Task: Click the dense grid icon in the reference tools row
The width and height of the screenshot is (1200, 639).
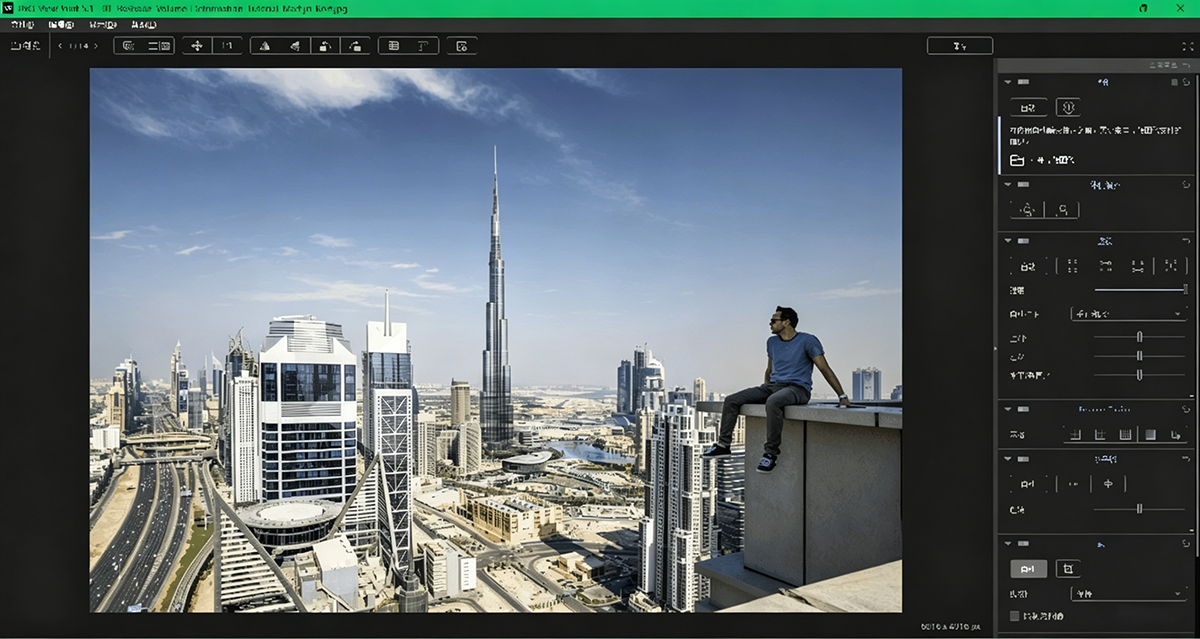Action: [x=1125, y=434]
